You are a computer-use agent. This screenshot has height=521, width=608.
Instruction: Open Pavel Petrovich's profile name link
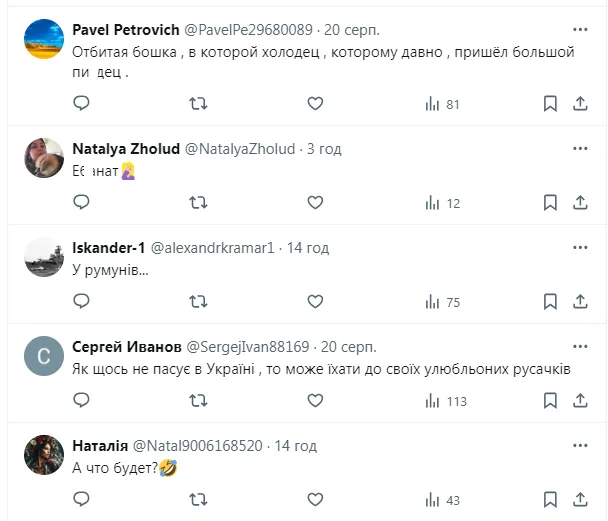coord(124,29)
